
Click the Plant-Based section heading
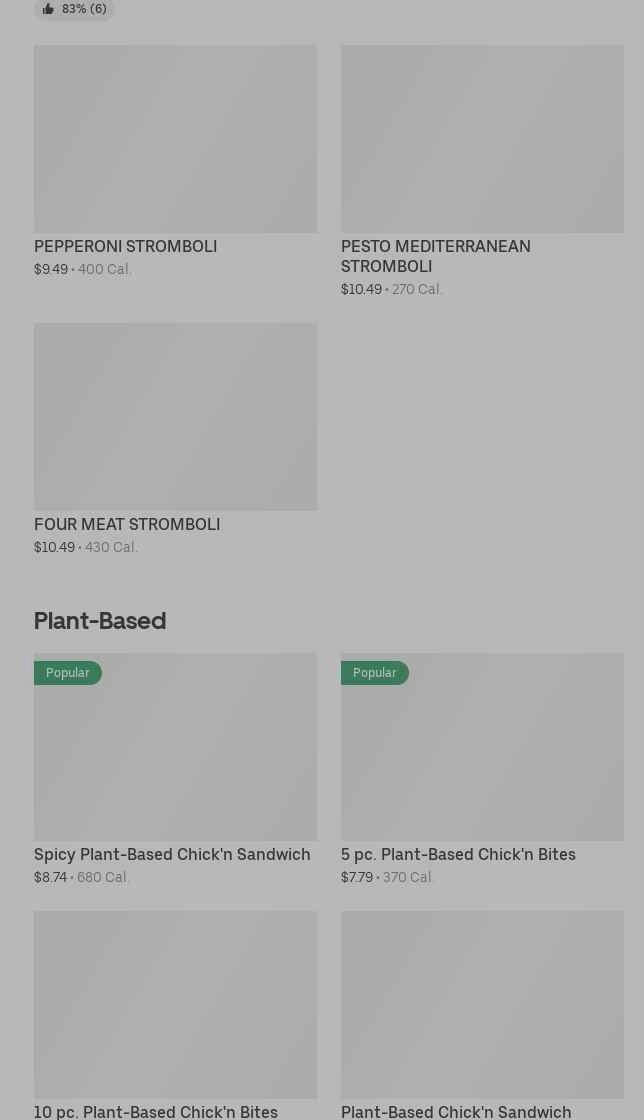point(100,620)
